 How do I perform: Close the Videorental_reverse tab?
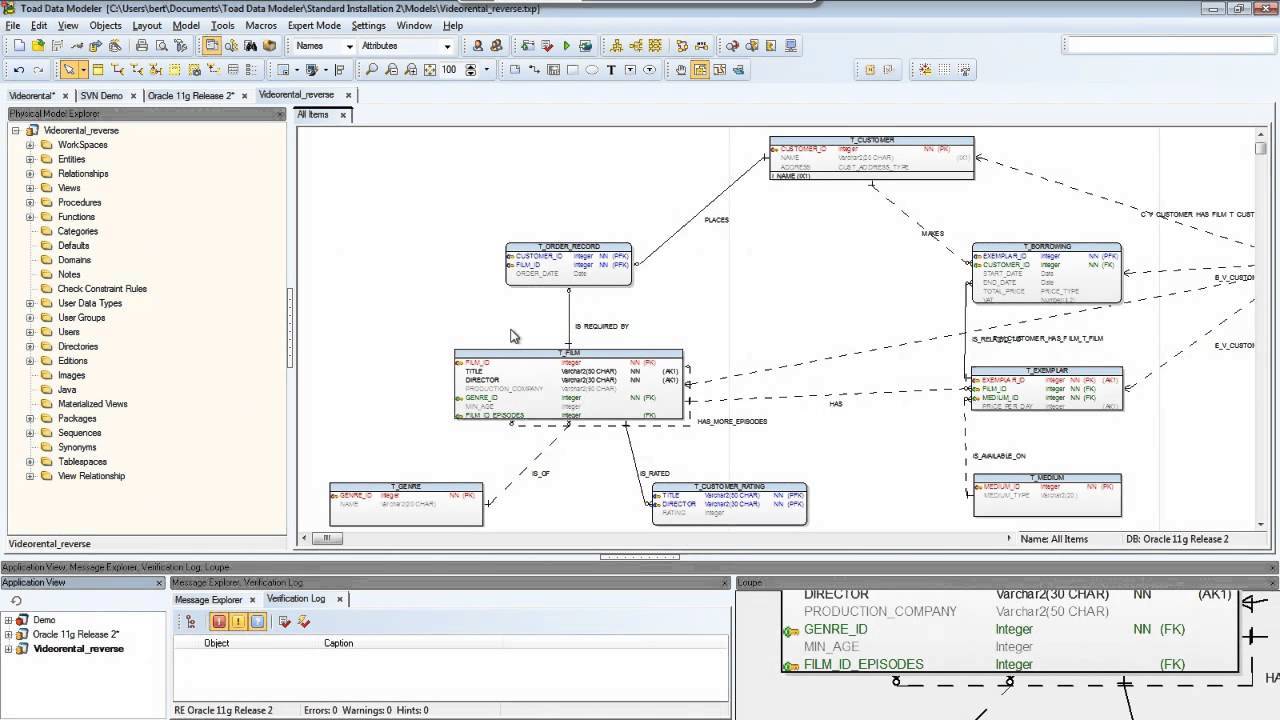348,95
